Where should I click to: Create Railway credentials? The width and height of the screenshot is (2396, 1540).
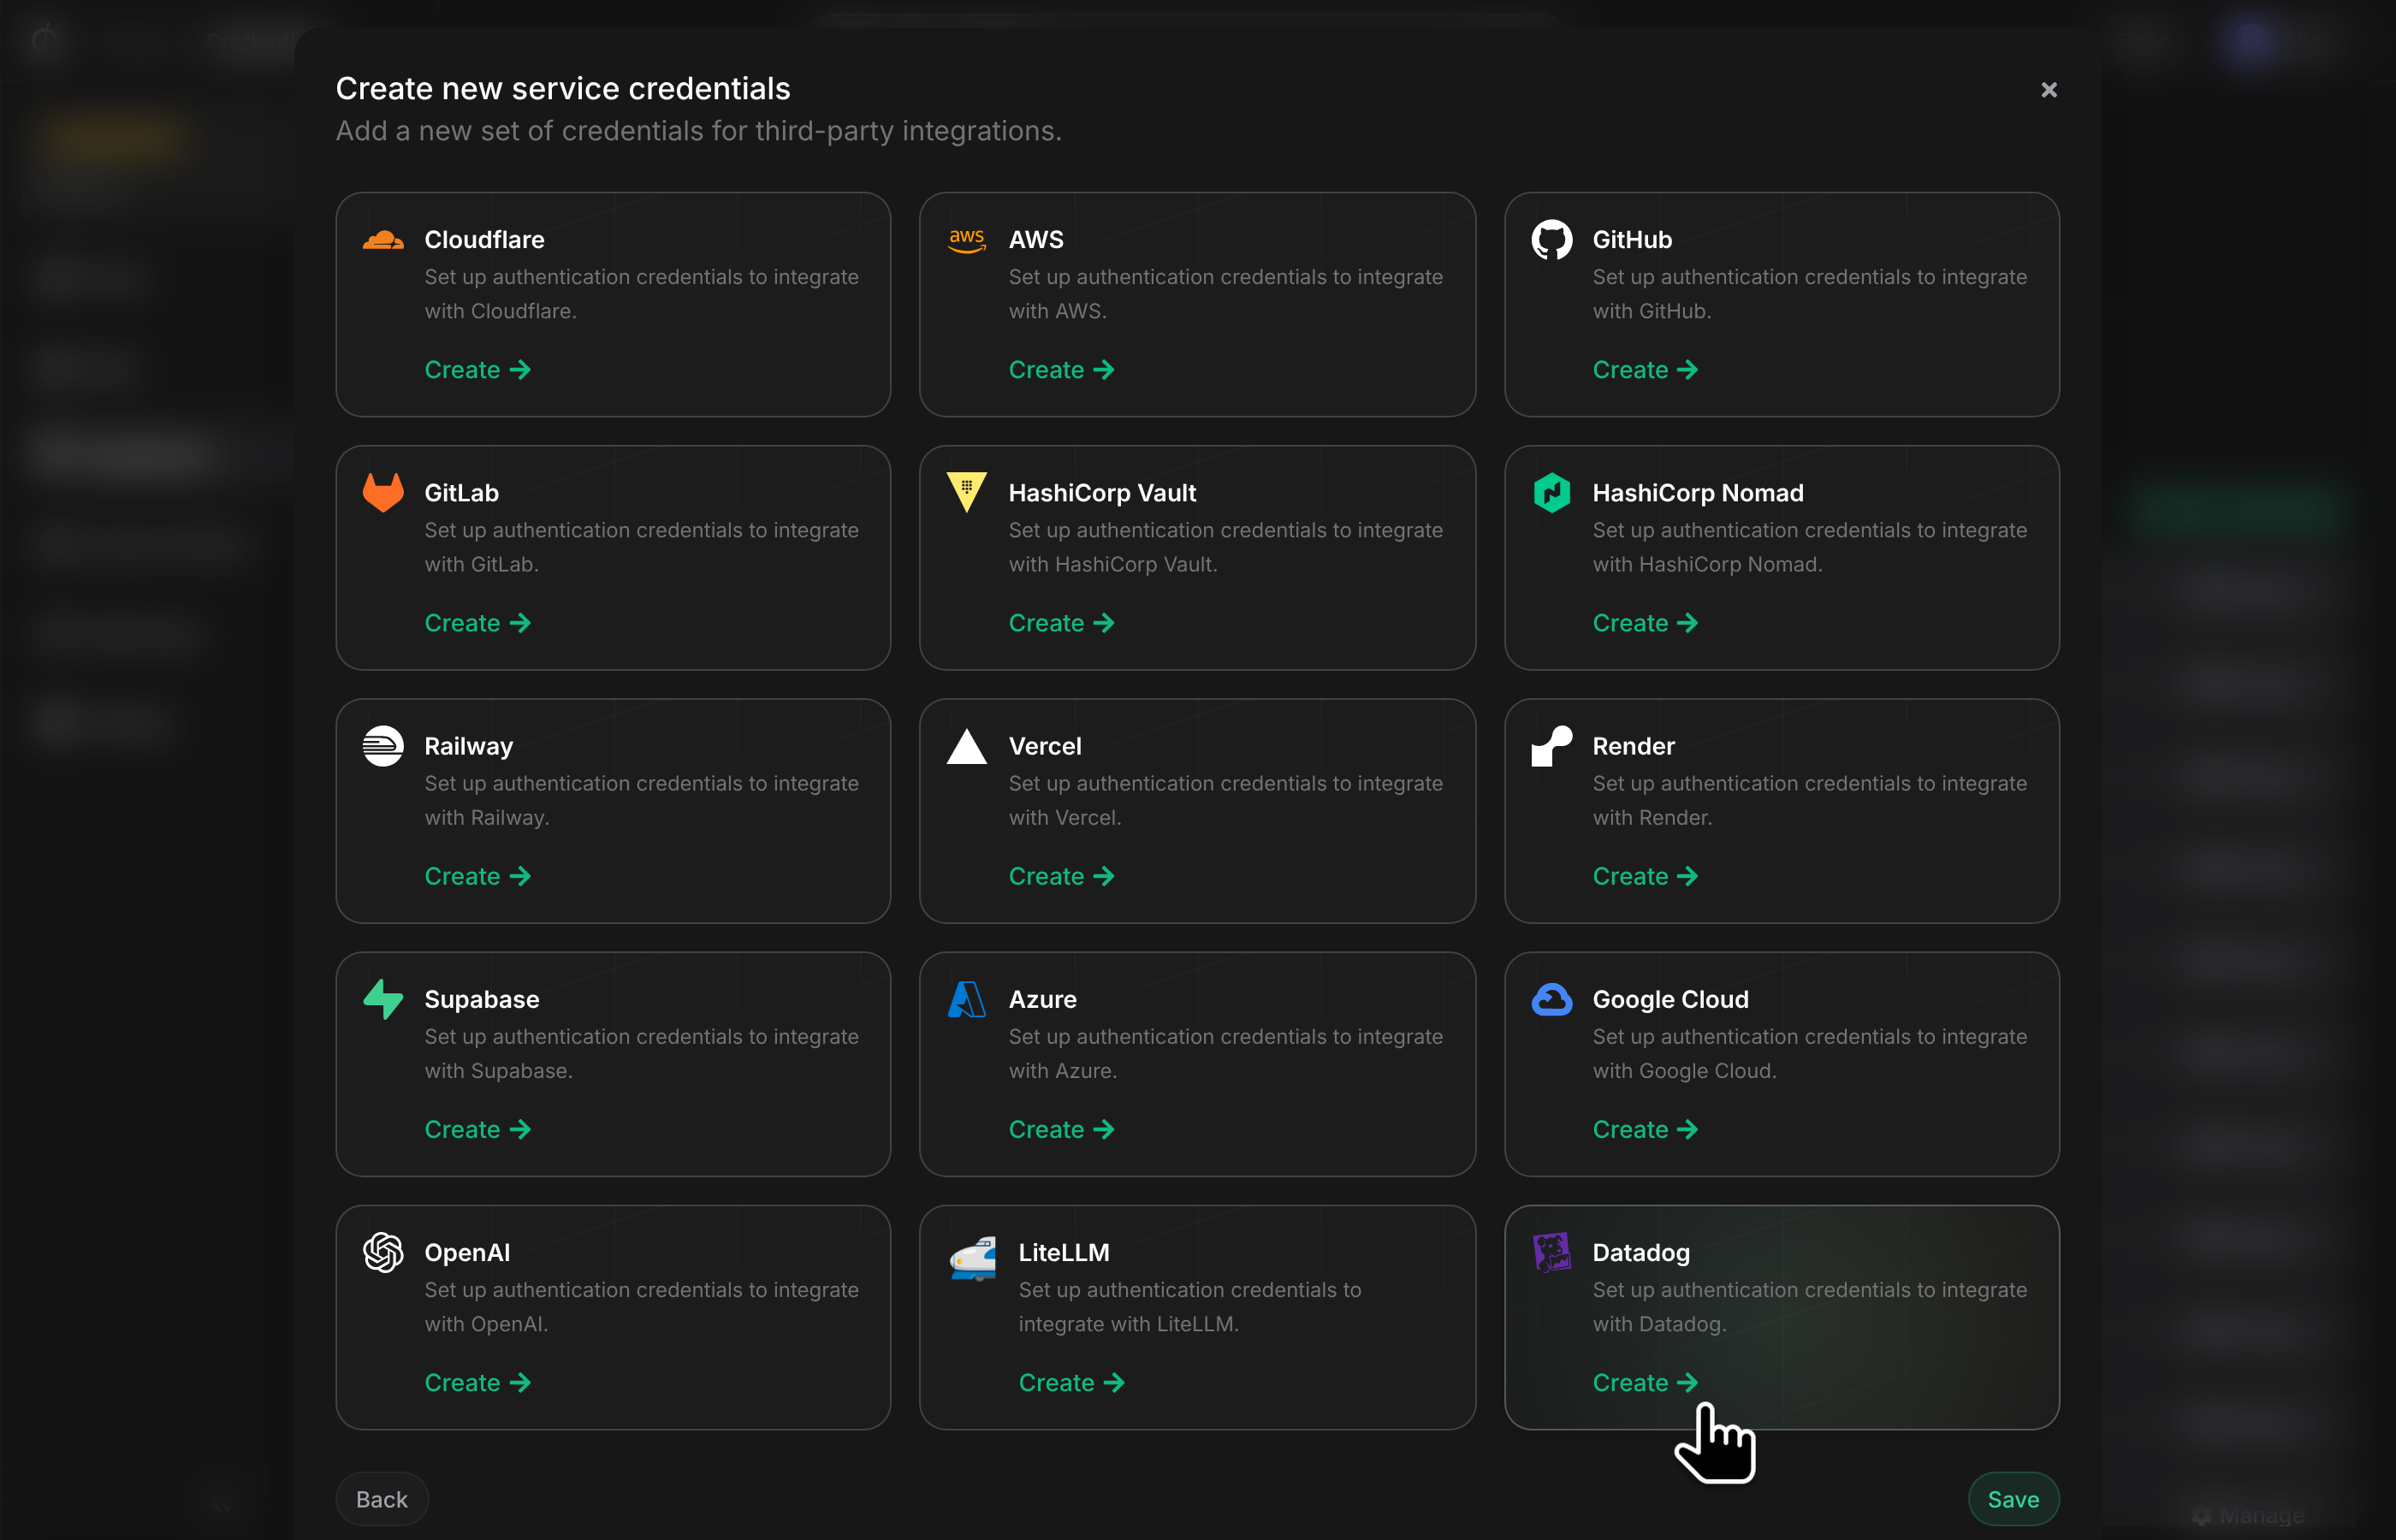[x=477, y=876]
